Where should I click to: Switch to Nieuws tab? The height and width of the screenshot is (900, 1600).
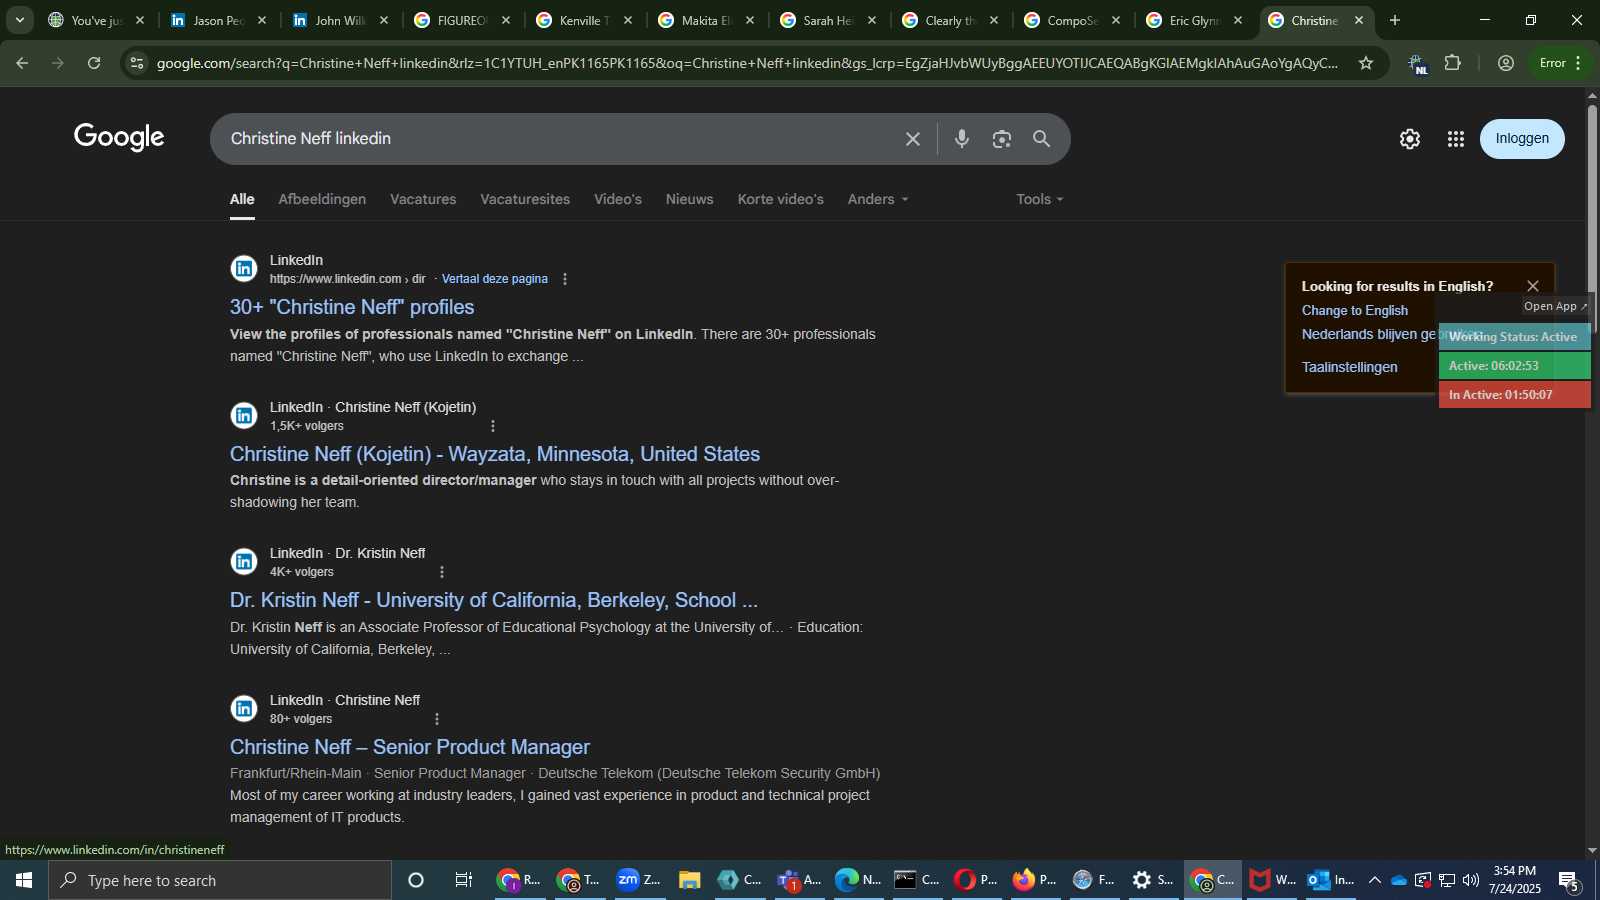(690, 199)
